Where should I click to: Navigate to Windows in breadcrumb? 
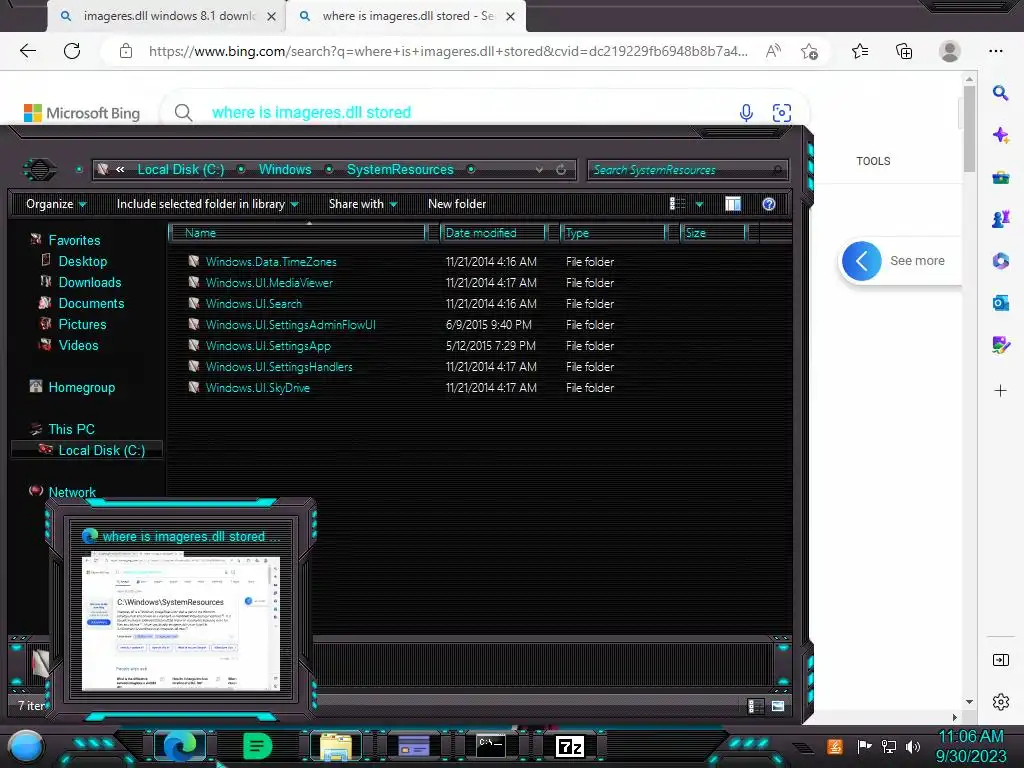tap(285, 170)
